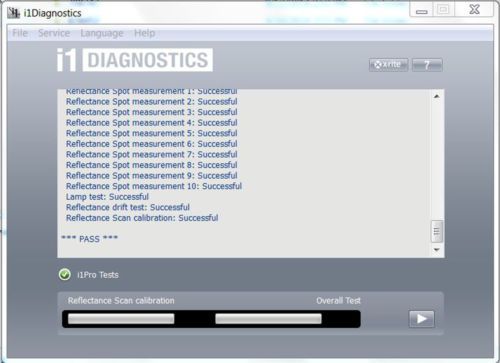
Task: Start the test with the play button
Action: 422,319
